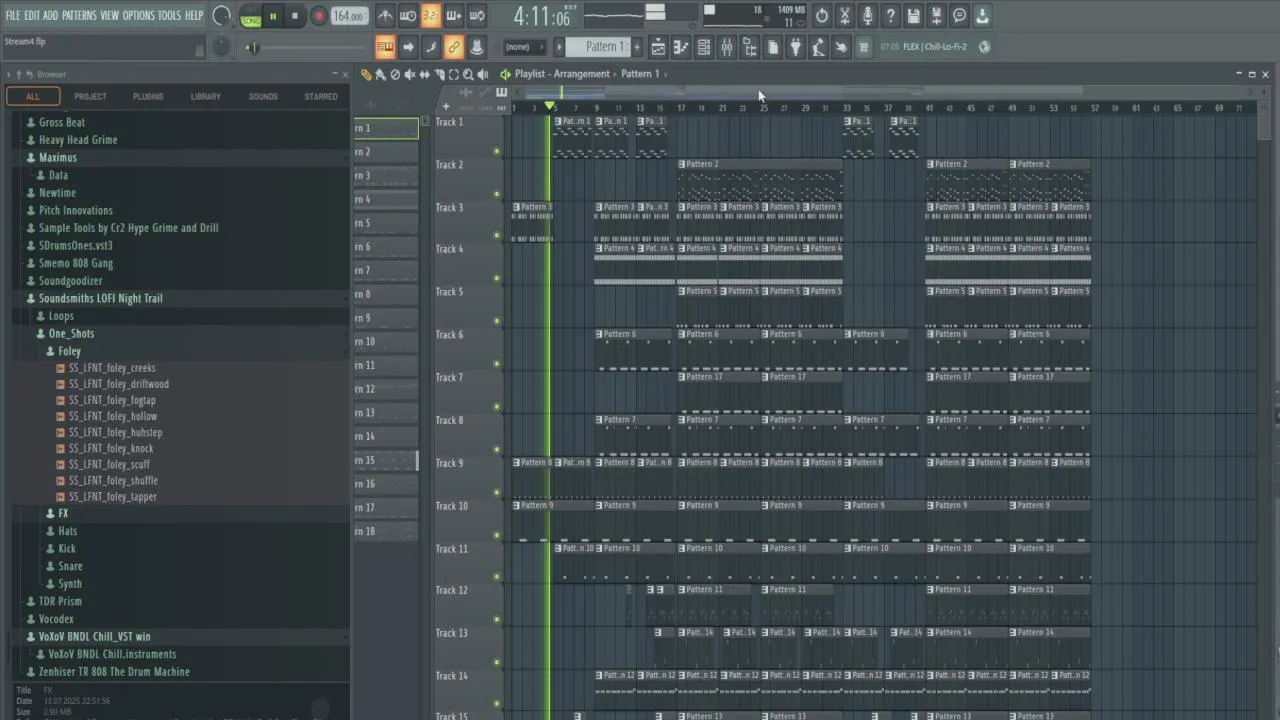Click the render export icon
Viewport: 1280px width, 720px height.
click(x=936, y=15)
